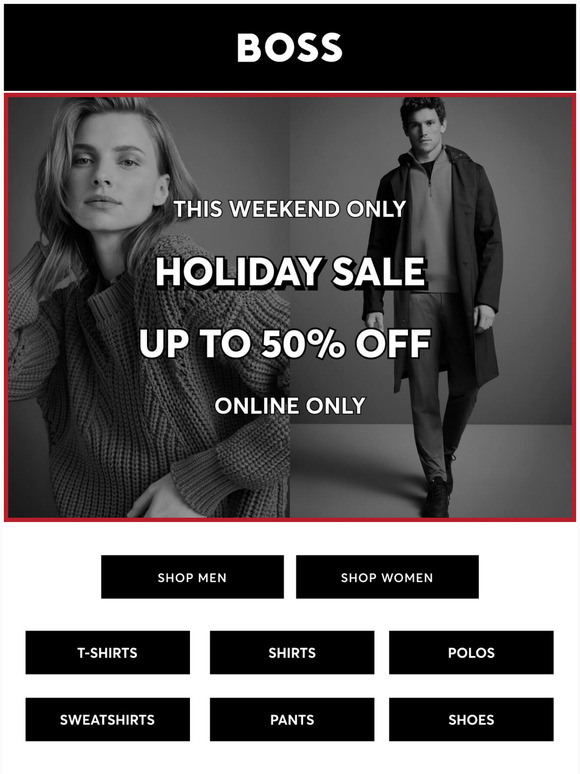The height and width of the screenshot is (774, 580).
Task: Choose the Polos category button
Action: 471,653
